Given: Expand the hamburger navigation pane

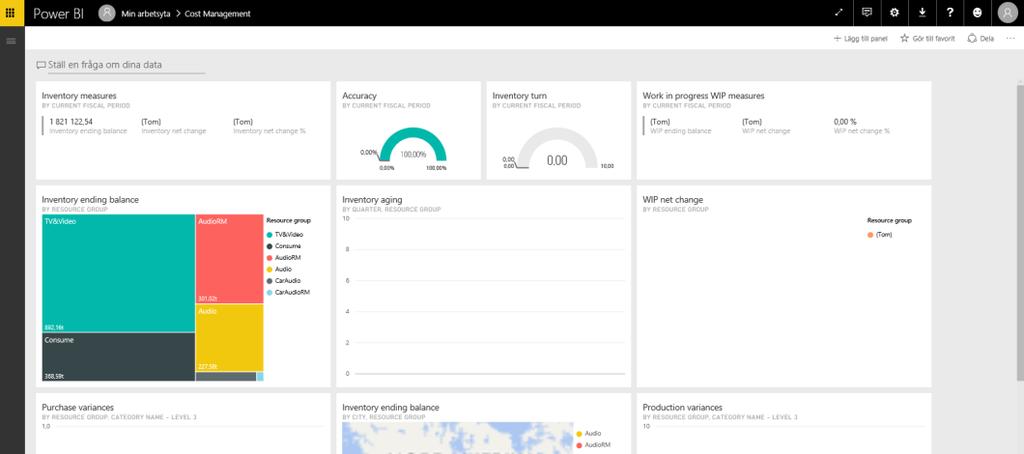Looking at the screenshot, I should (x=10, y=41).
